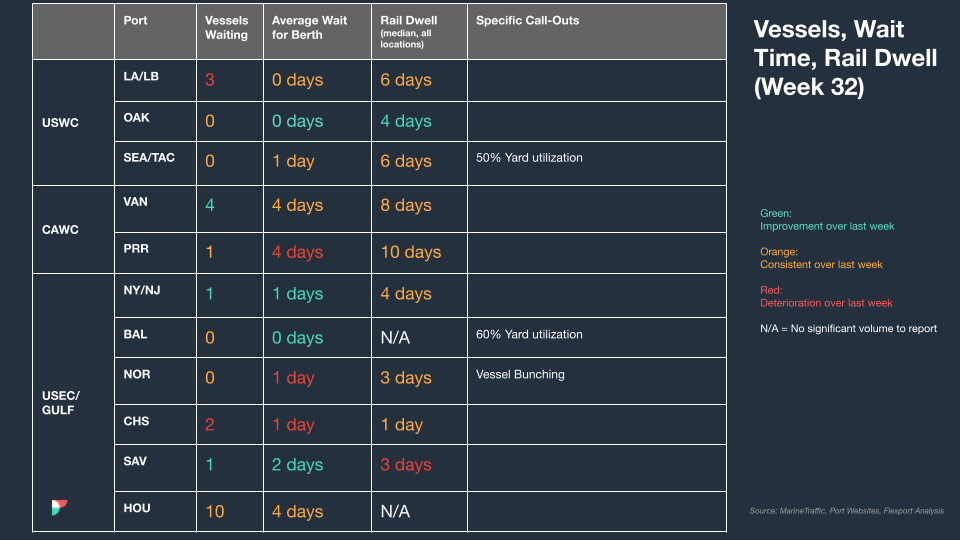Click the Week 32 slide title
The height and width of the screenshot is (540, 960).
[x=845, y=58]
